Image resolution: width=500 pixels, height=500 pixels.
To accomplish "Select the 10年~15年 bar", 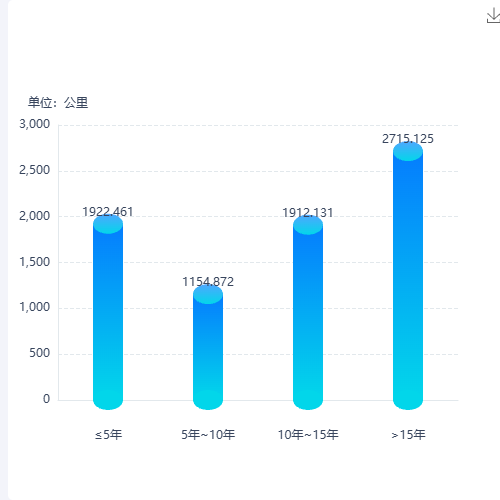I will pos(308,313).
